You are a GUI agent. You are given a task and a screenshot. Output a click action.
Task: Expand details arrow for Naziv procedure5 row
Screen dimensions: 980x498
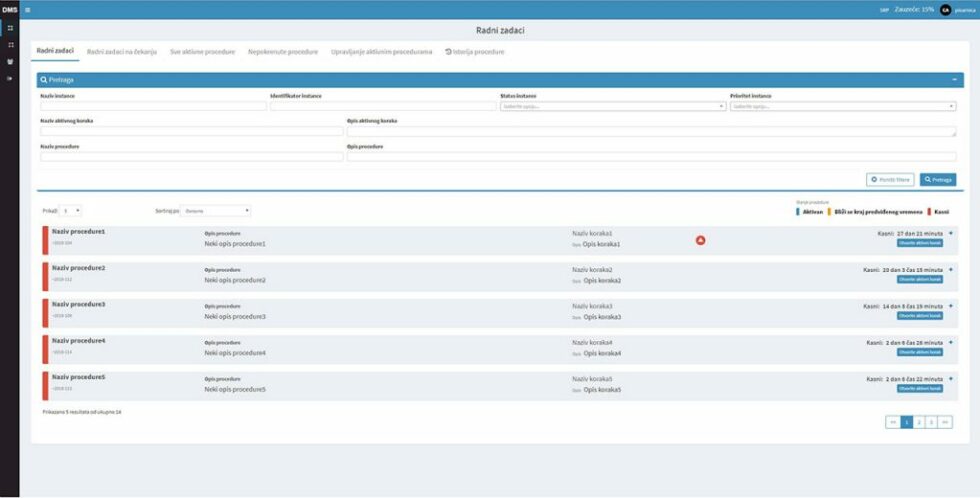[x=951, y=379]
